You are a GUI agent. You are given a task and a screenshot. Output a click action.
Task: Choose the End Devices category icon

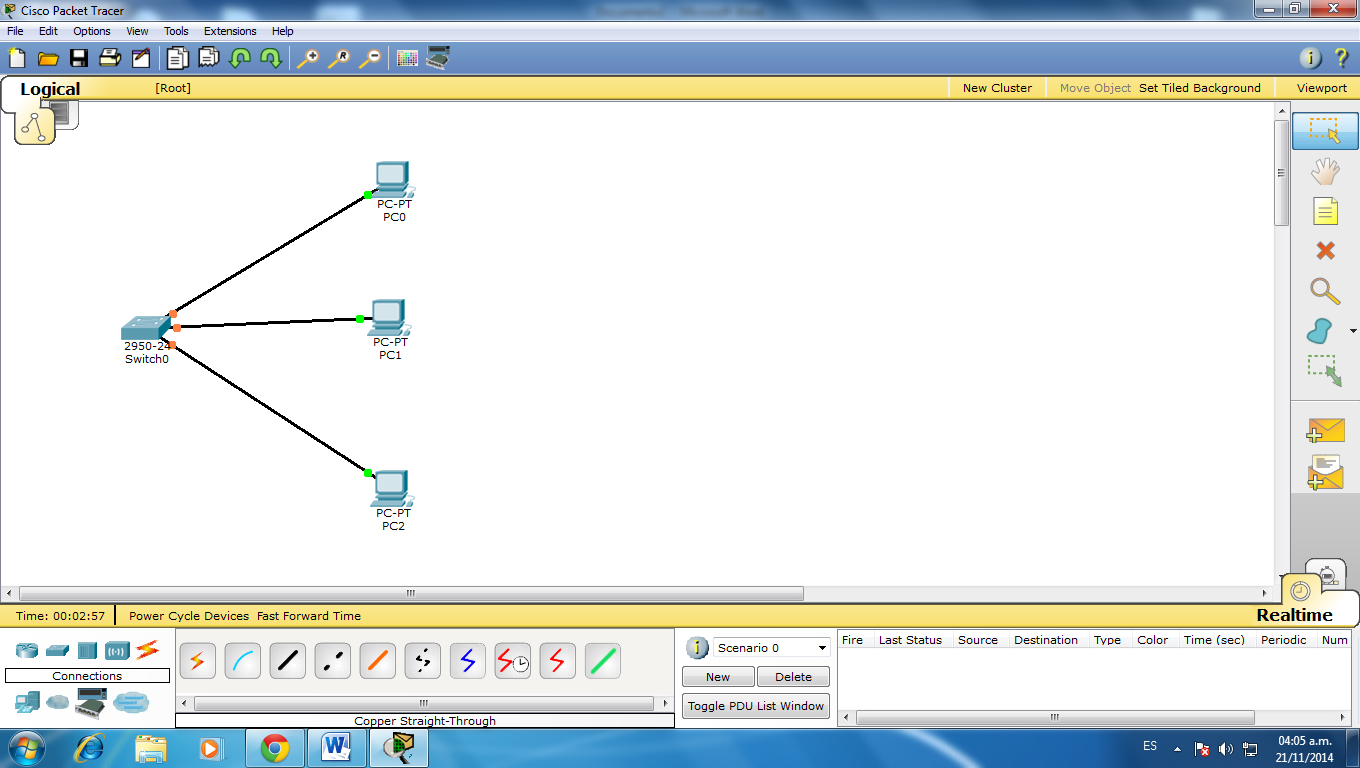pos(27,704)
